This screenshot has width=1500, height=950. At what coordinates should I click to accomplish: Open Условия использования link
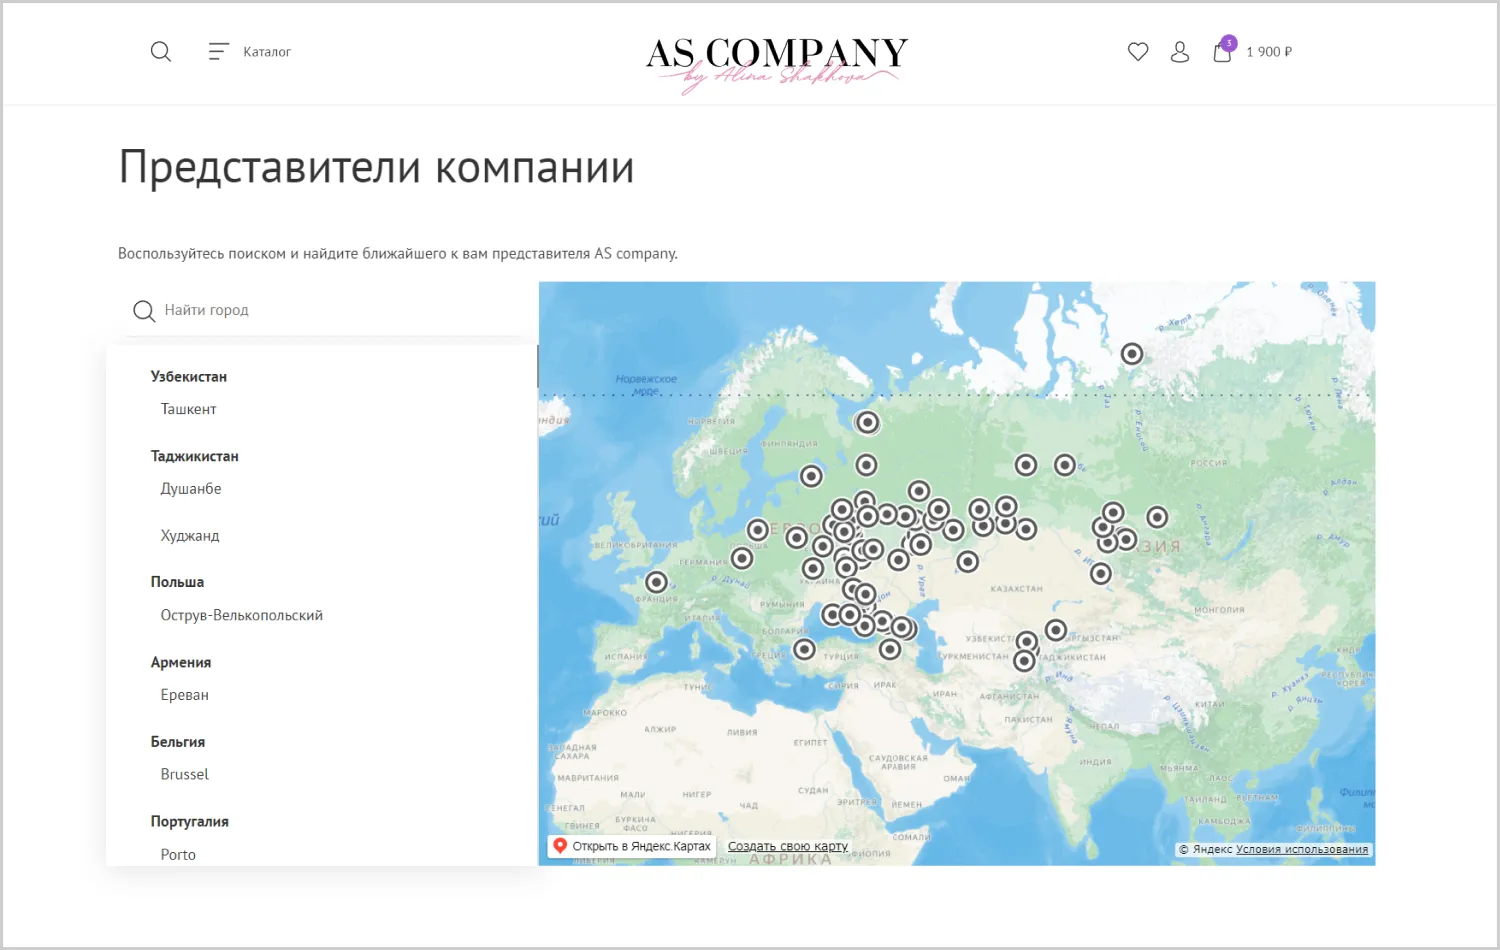click(x=1302, y=849)
